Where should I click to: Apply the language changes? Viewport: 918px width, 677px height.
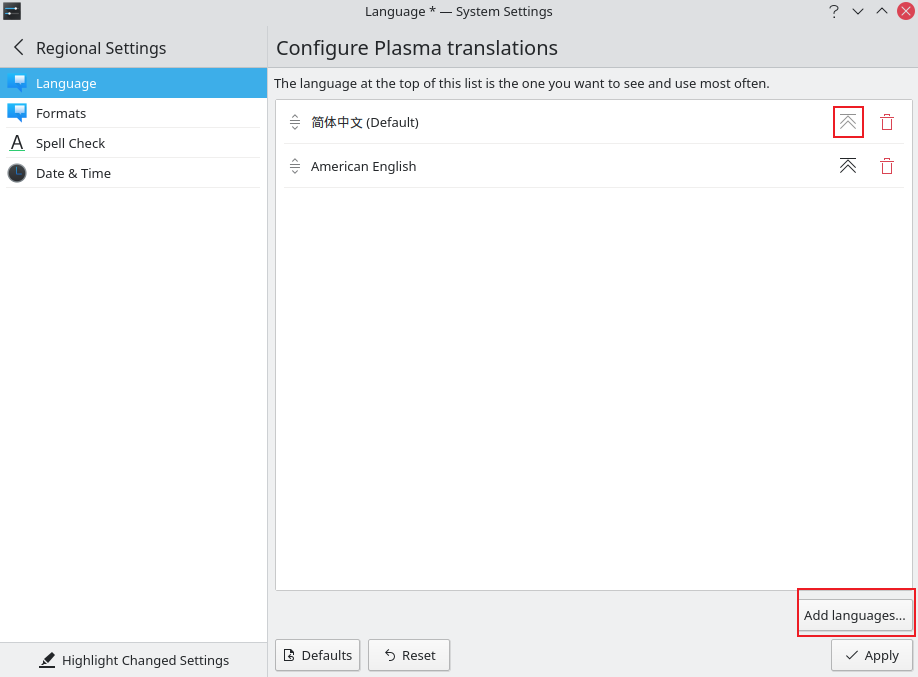pos(872,655)
